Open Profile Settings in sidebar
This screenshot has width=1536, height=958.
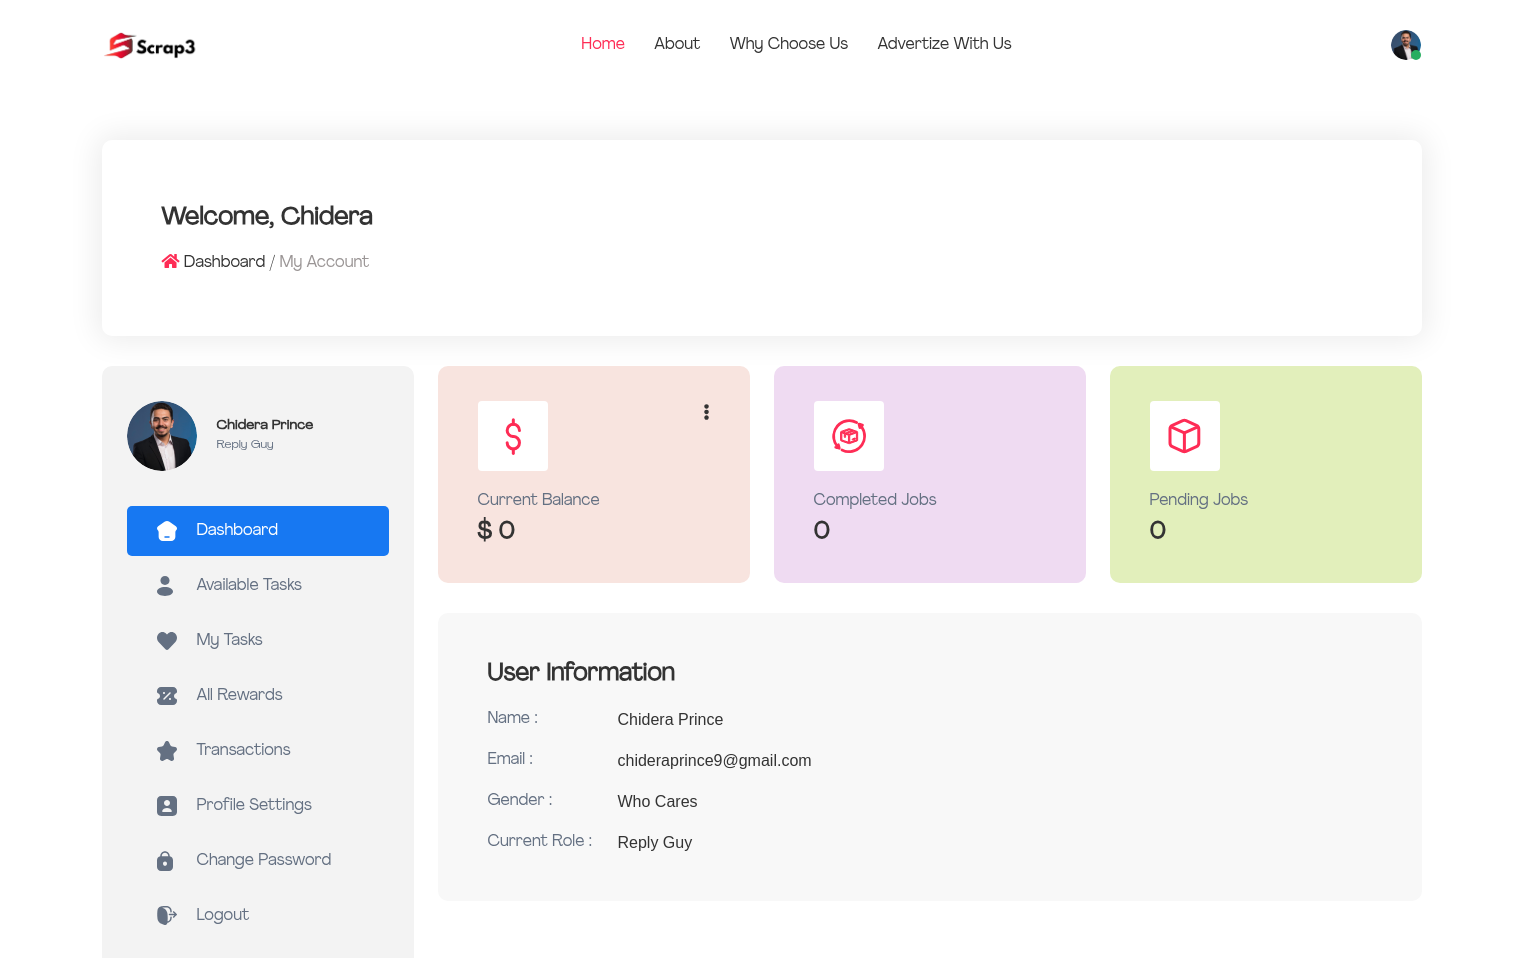point(254,804)
